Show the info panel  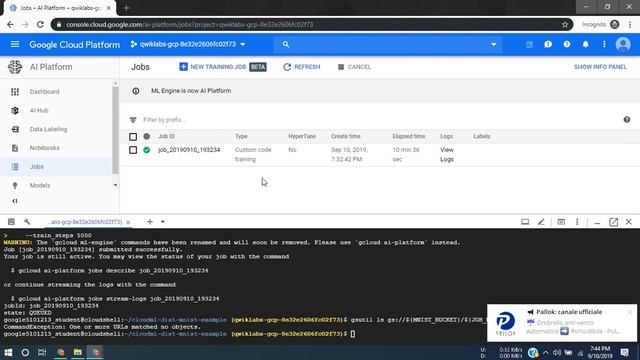click(600, 67)
